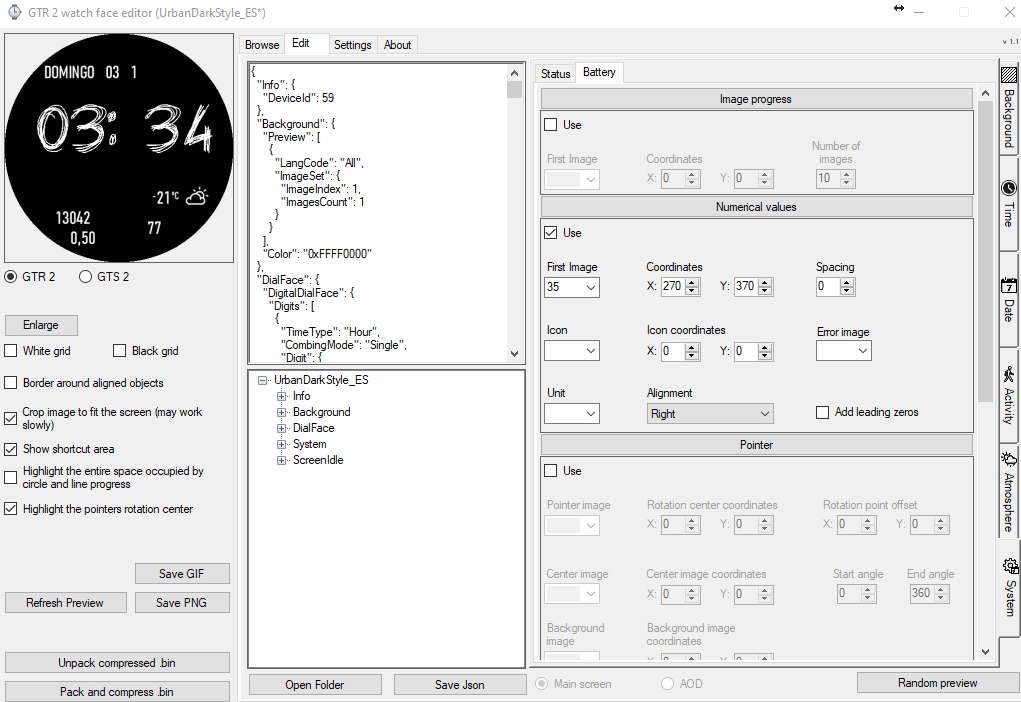The image size is (1021, 702).
Task: Increase the Spacing value with the up arrow
Action: (x=848, y=283)
